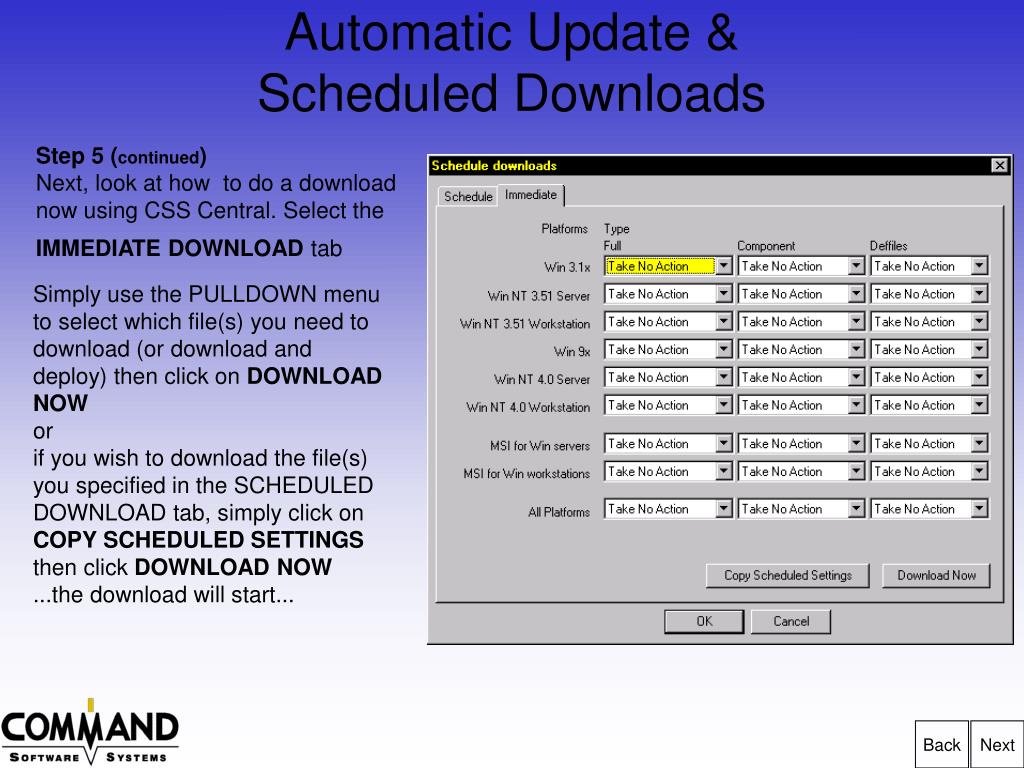Open Win 9x Deffiles dropdown
The image size is (1024, 768).
[929, 350]
